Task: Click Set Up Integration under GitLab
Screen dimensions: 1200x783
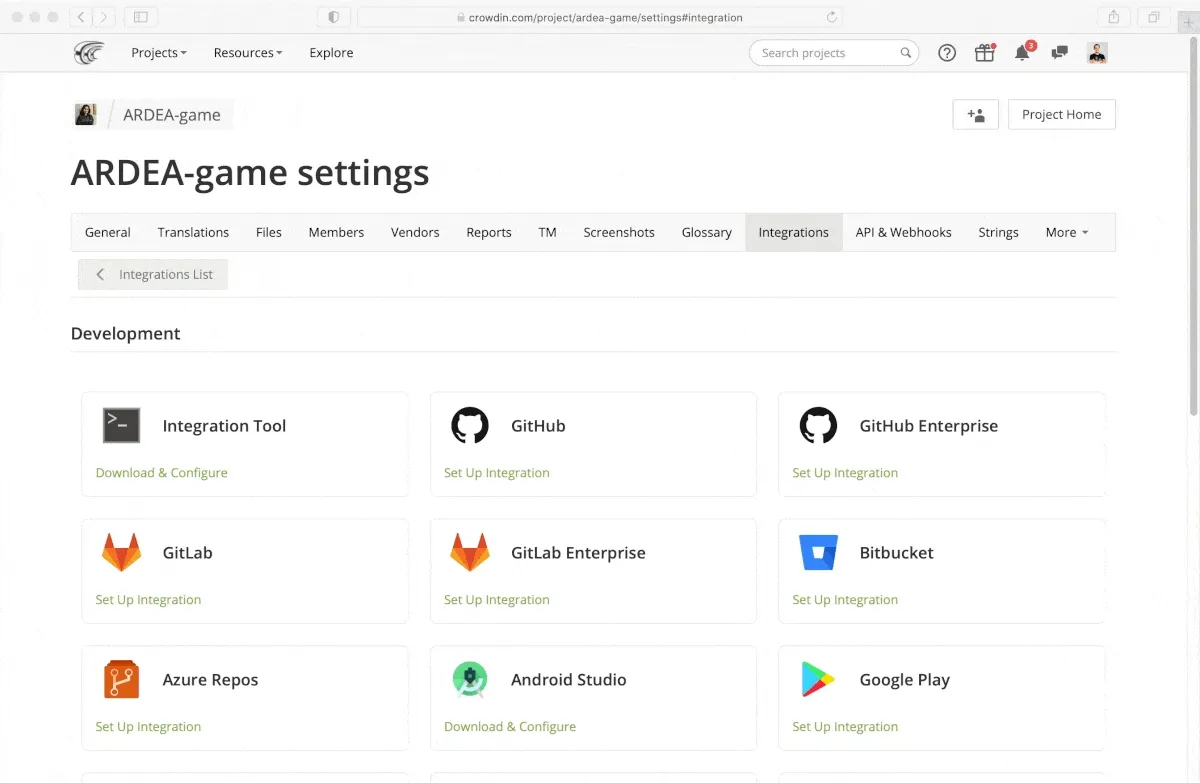Action: click(x=148, y=600)
